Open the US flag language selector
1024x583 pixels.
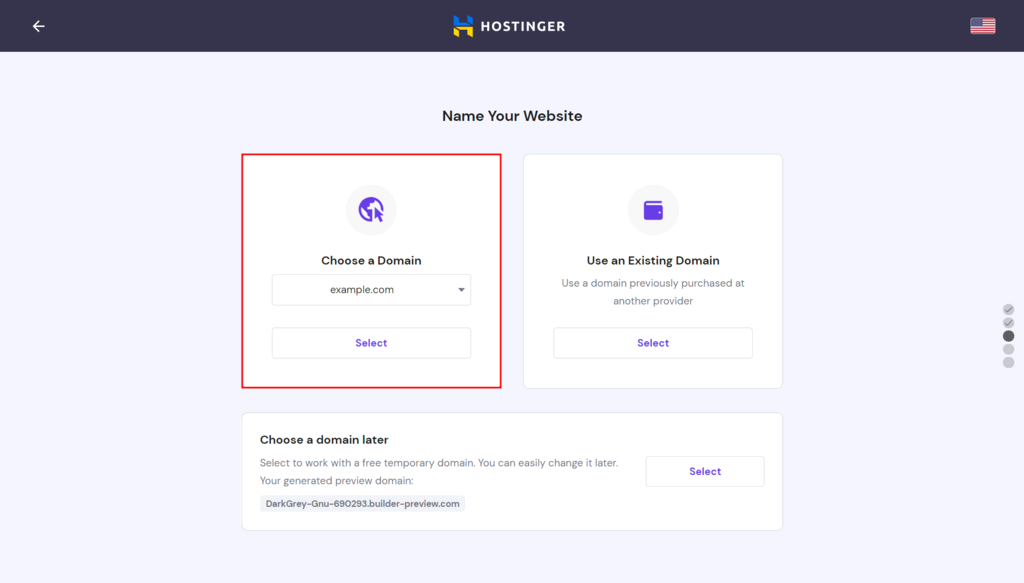(x=982, y=26)
